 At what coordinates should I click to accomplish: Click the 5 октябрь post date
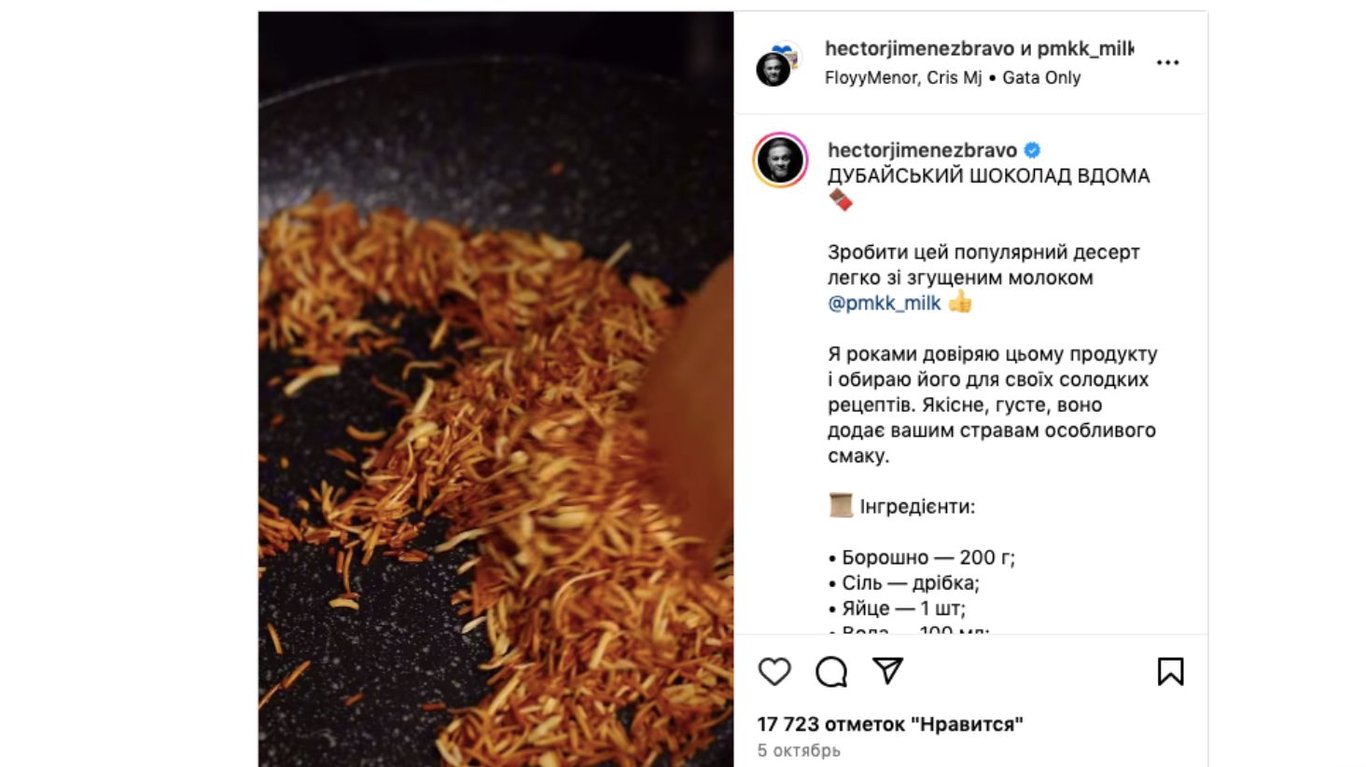coord(799,750)
